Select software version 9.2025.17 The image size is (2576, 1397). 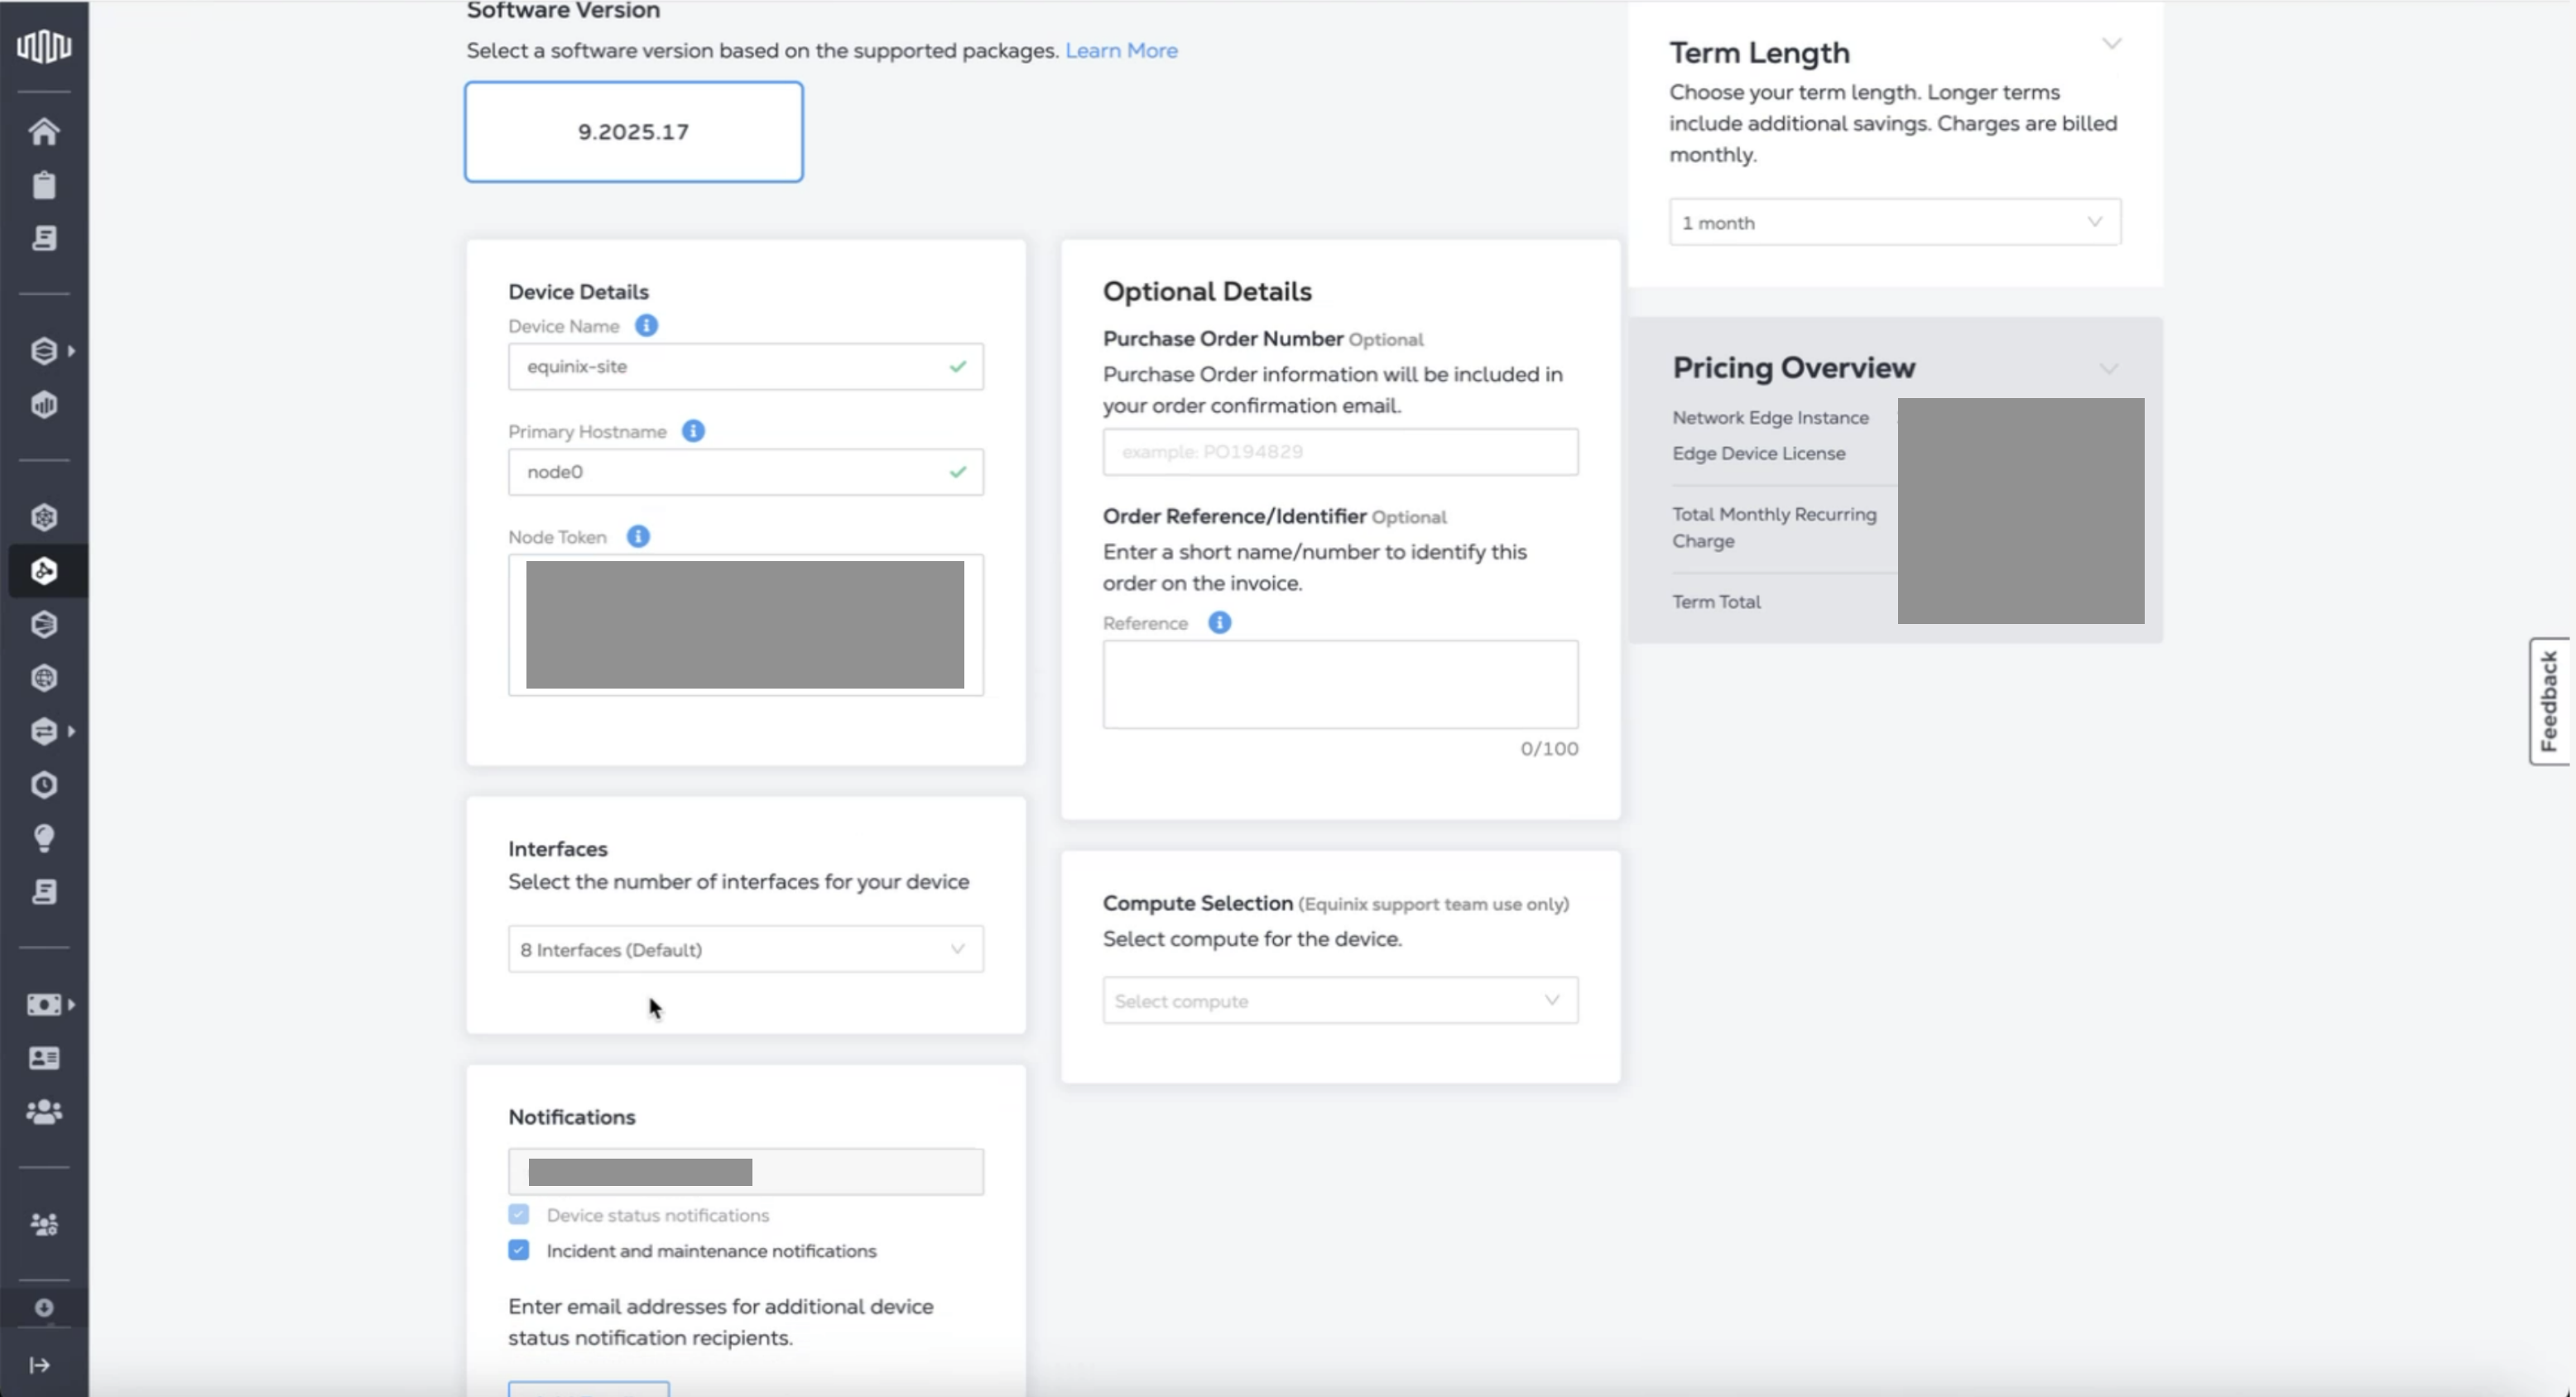point(633,131)
